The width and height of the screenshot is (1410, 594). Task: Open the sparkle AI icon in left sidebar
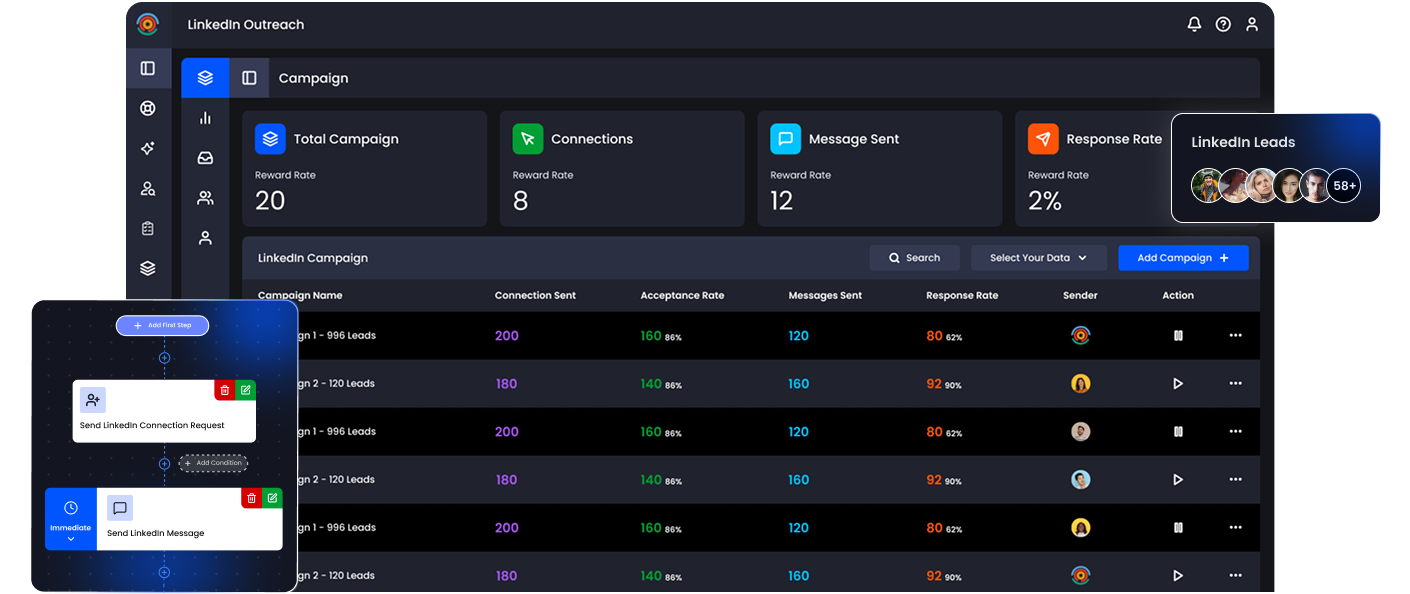pos(148,148)
